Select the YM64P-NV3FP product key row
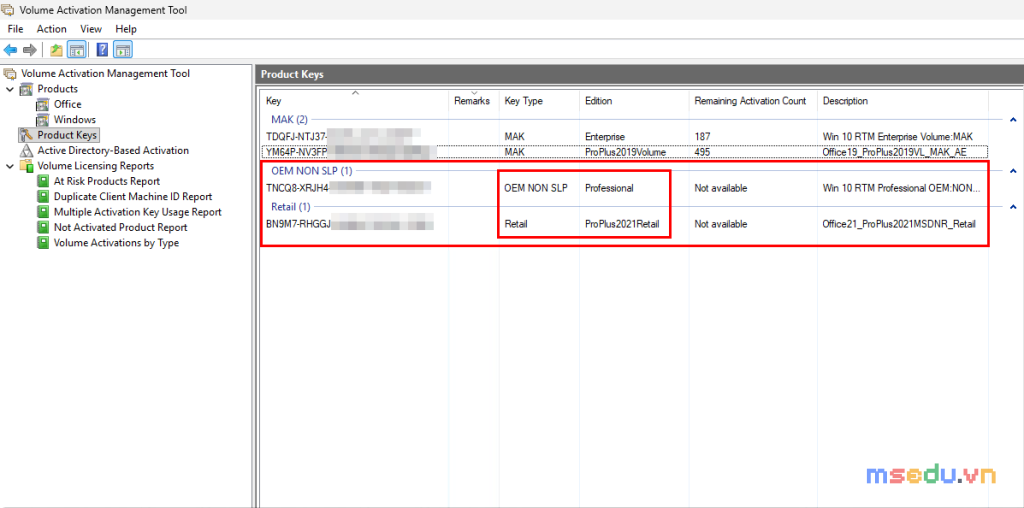The height and width of the screenshot is (508, 1024). [x=624, y=152]
